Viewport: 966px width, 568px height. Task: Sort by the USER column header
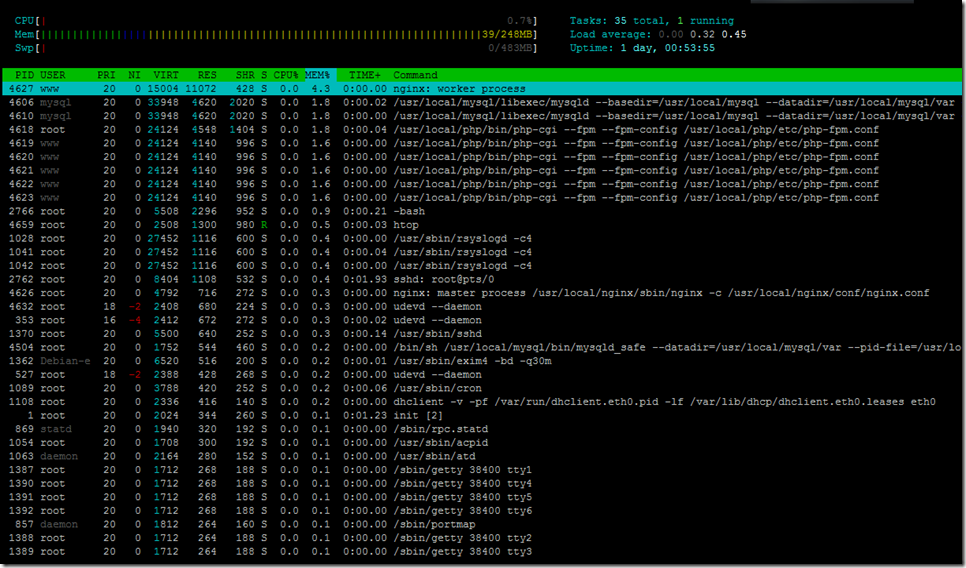pos(53,75)
